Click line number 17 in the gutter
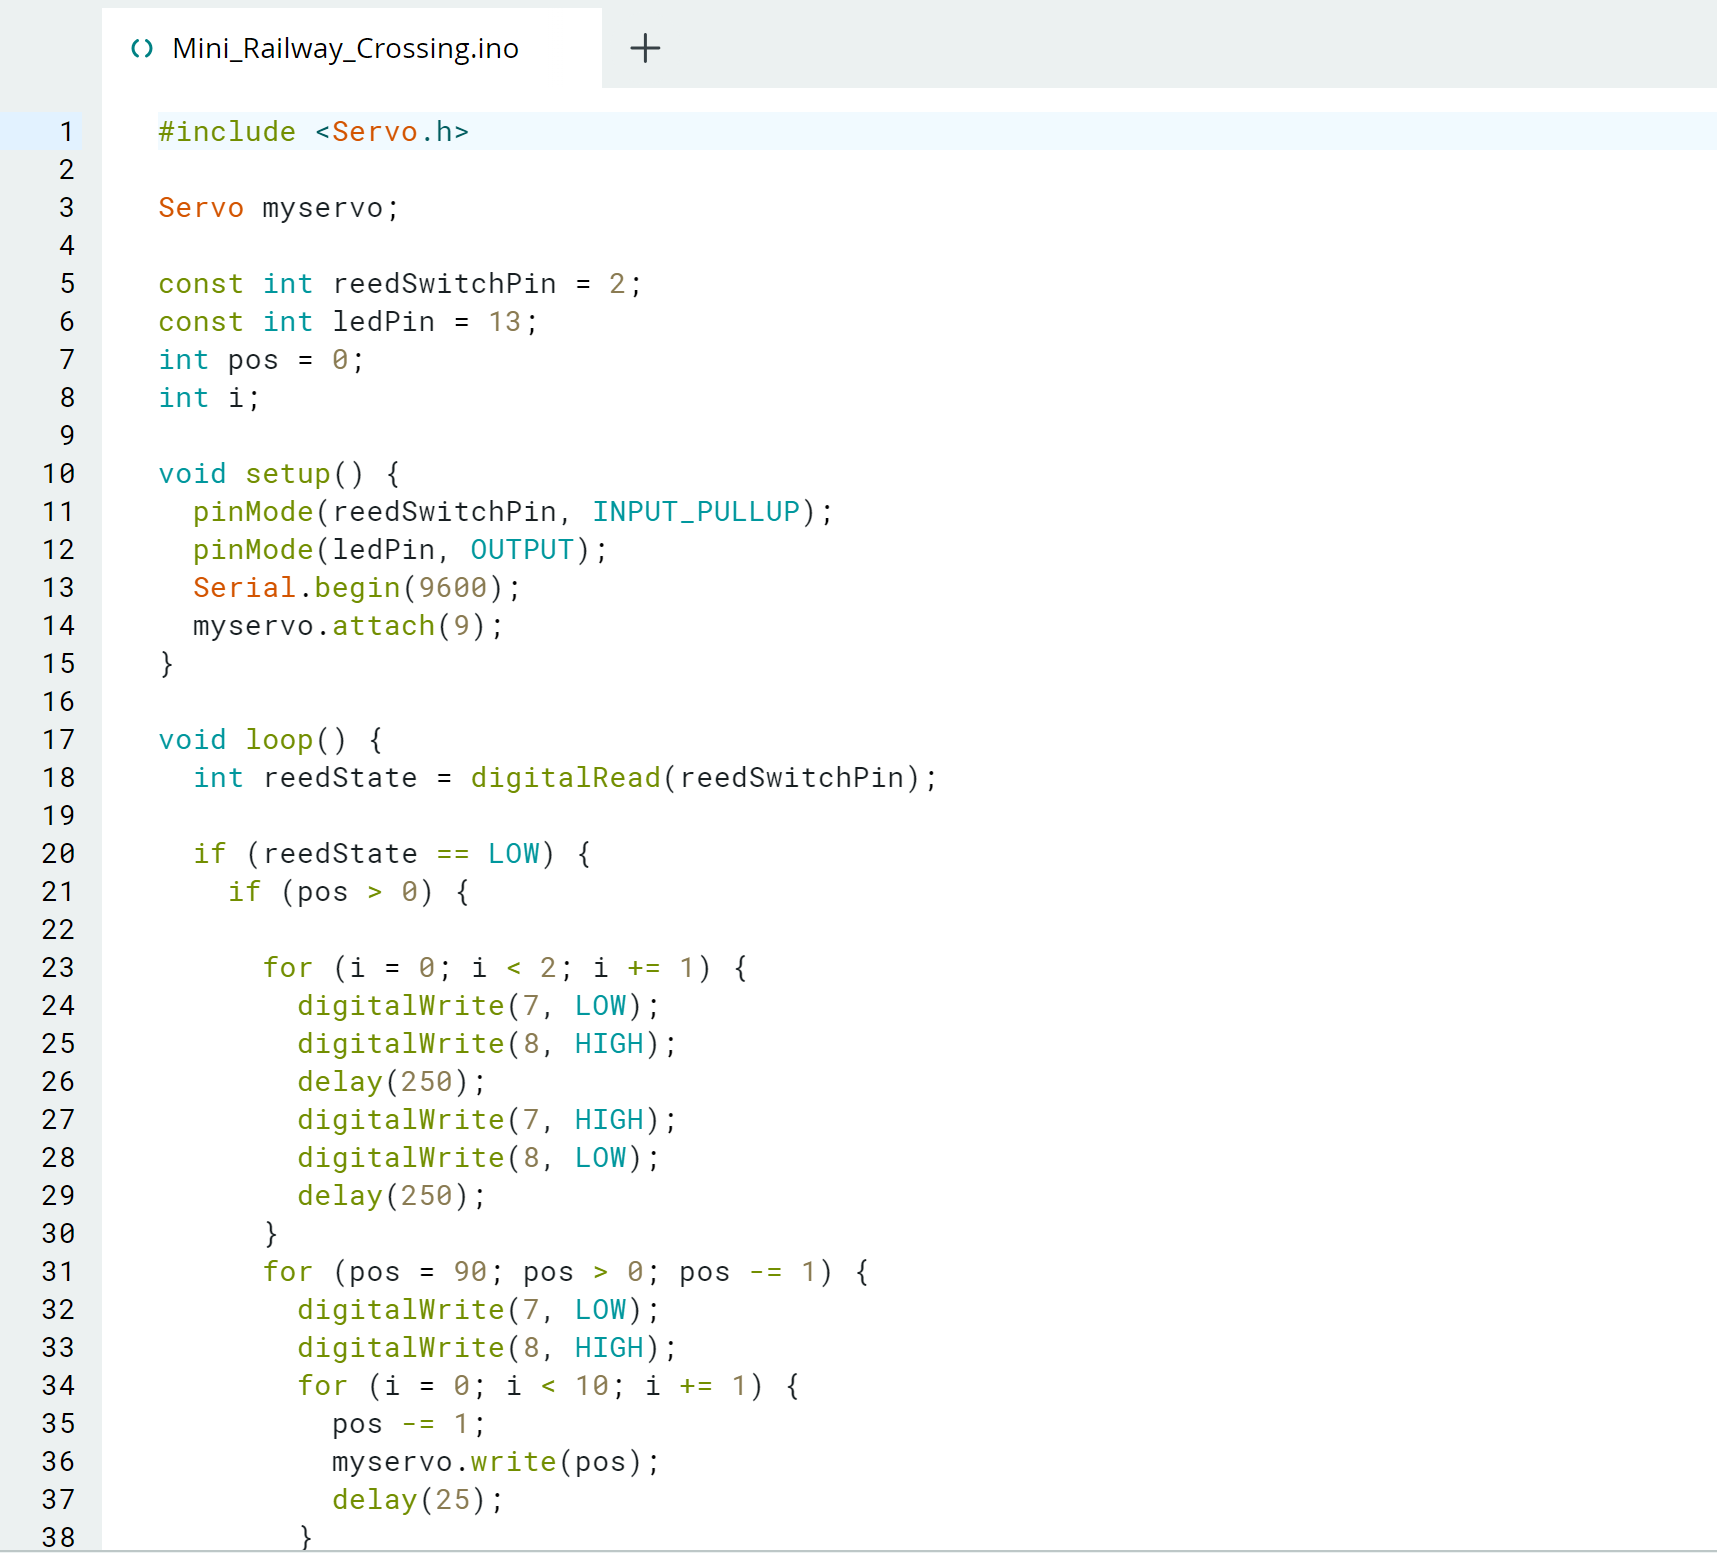Image resolution: width=1717 pixels, height=1553 pixels. (x=59, y=740)
